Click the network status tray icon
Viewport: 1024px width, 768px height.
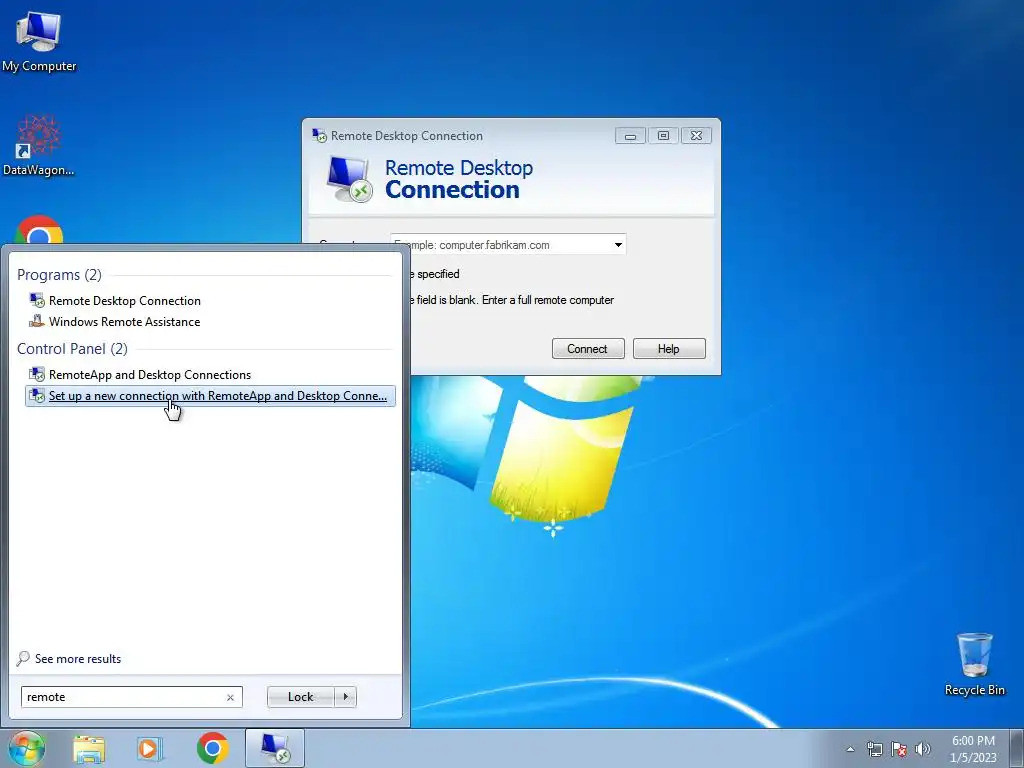[x=874, y=749]
